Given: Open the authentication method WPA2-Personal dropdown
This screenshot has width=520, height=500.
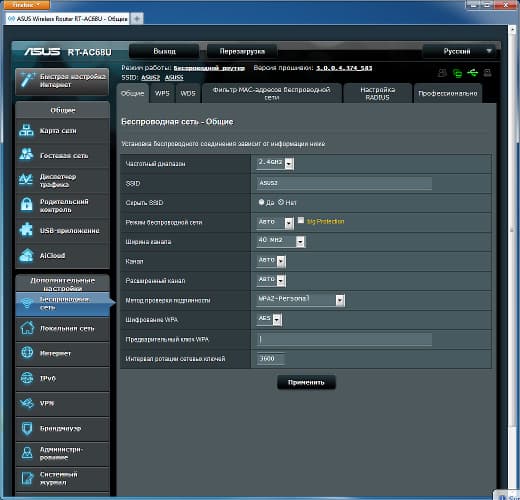Looking at the screenshot, I should (x=301, y=300).
